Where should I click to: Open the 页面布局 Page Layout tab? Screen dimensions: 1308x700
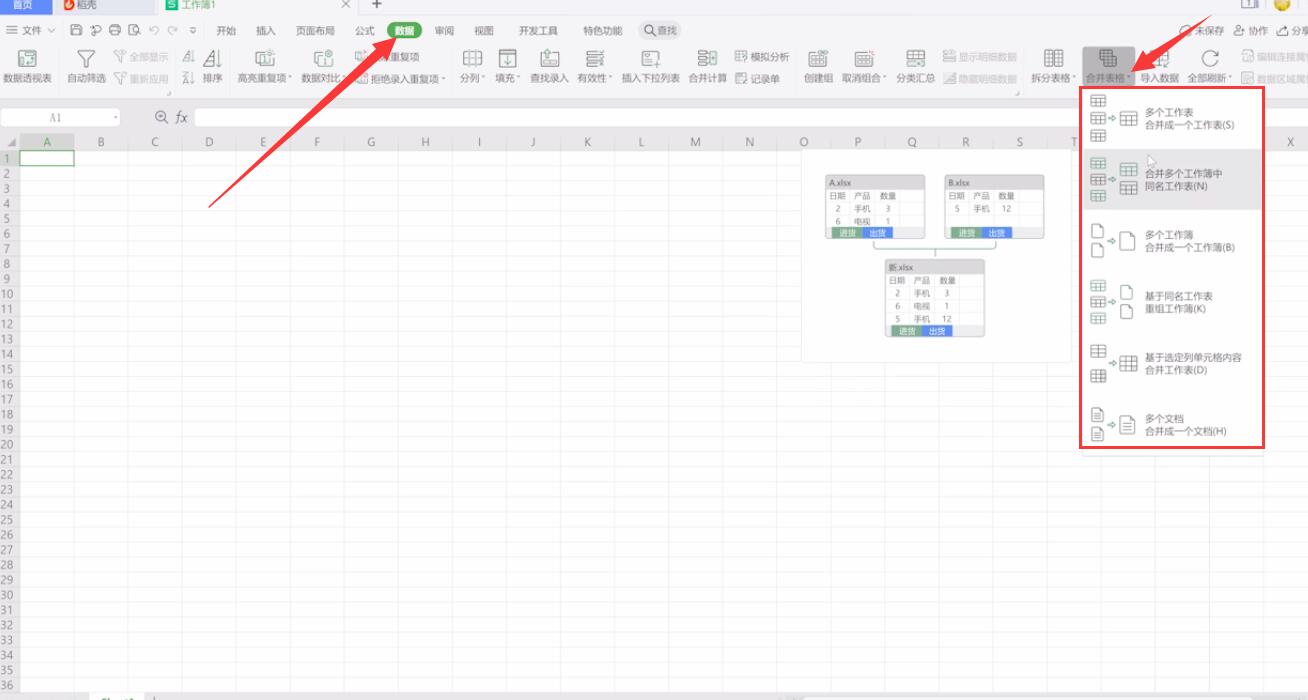pyautogui.click(x=315, y=31)
